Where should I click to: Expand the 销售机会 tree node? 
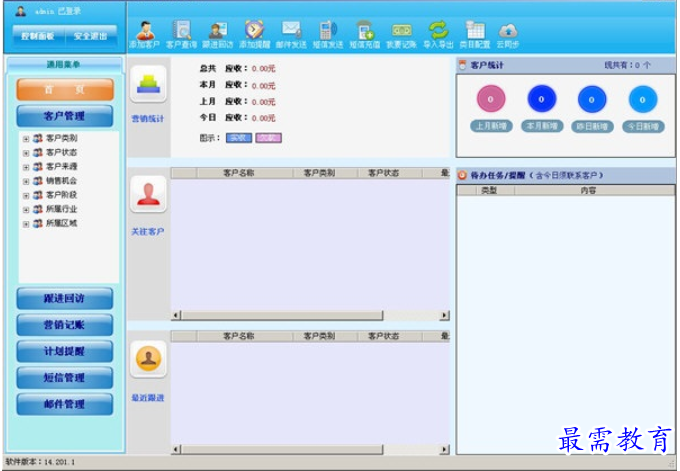tap(26, 181)
